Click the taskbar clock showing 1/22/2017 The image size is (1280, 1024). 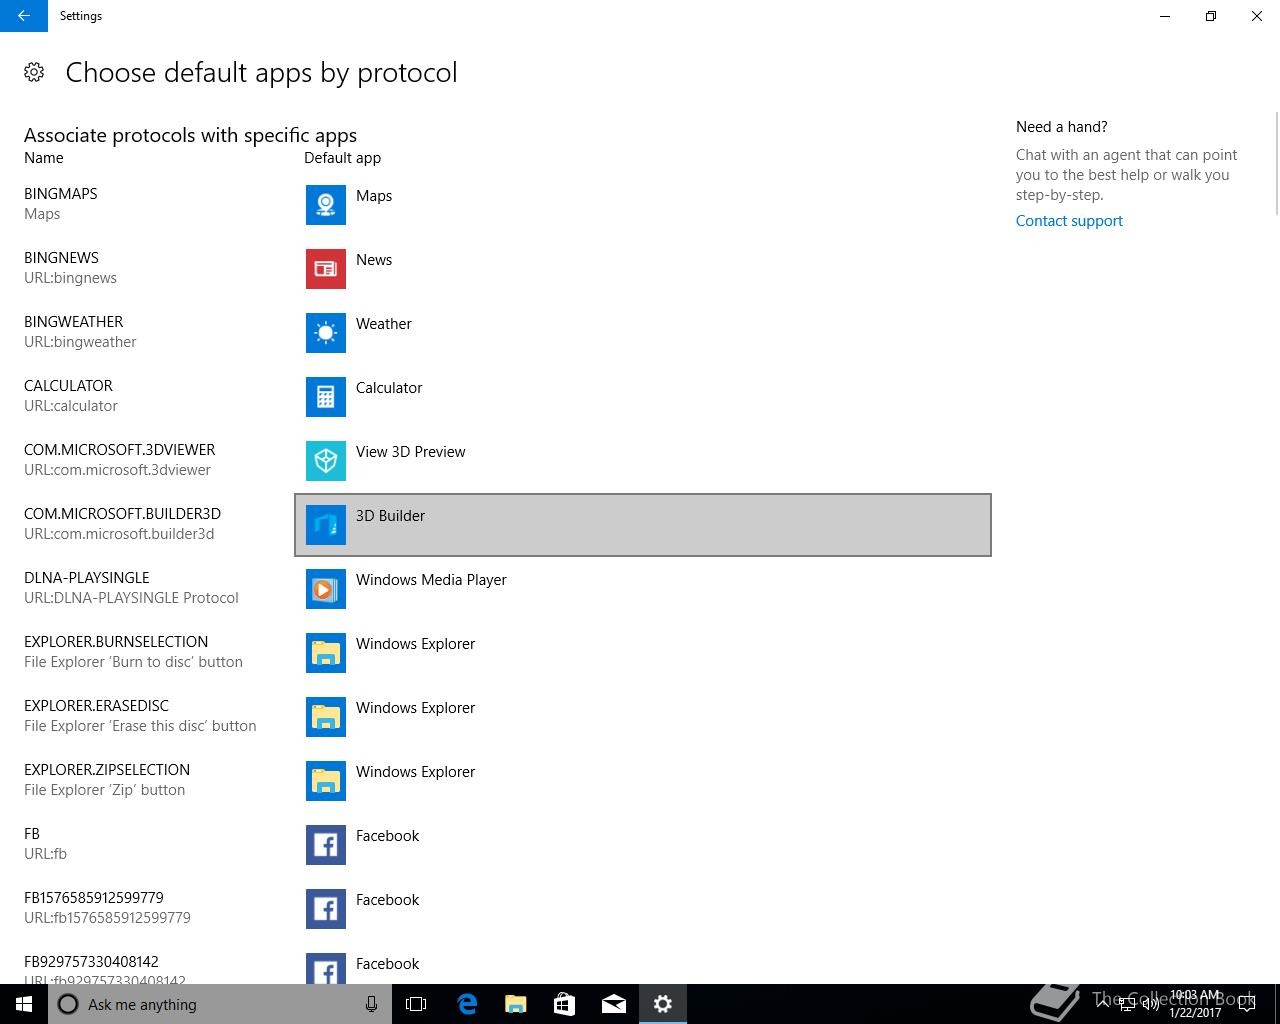[x=1195, y=1004]
